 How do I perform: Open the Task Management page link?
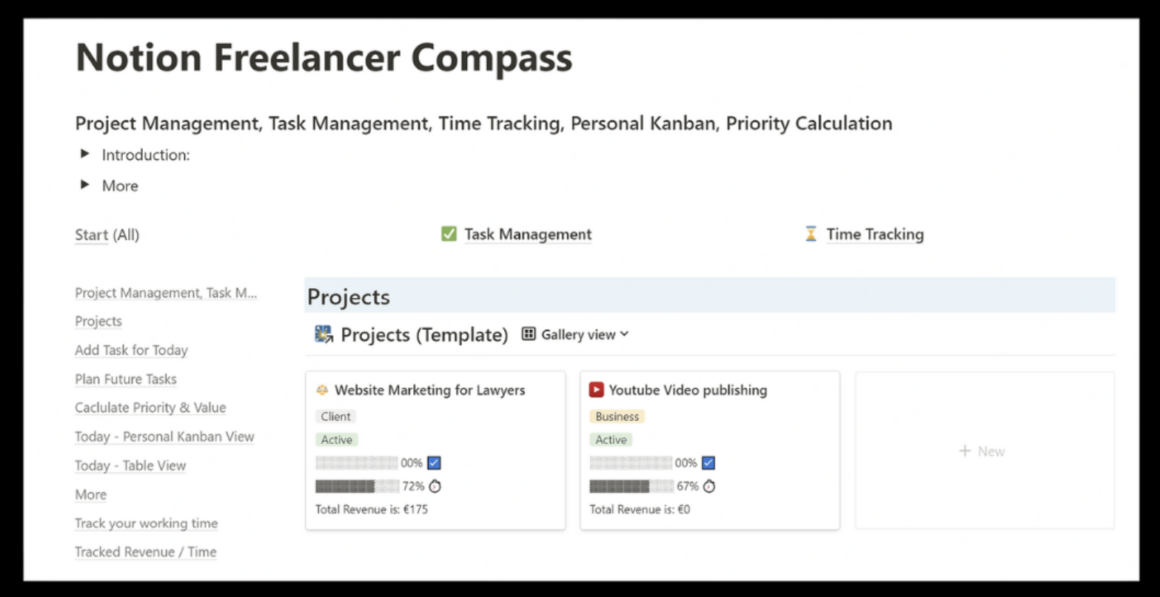point(528,235)
